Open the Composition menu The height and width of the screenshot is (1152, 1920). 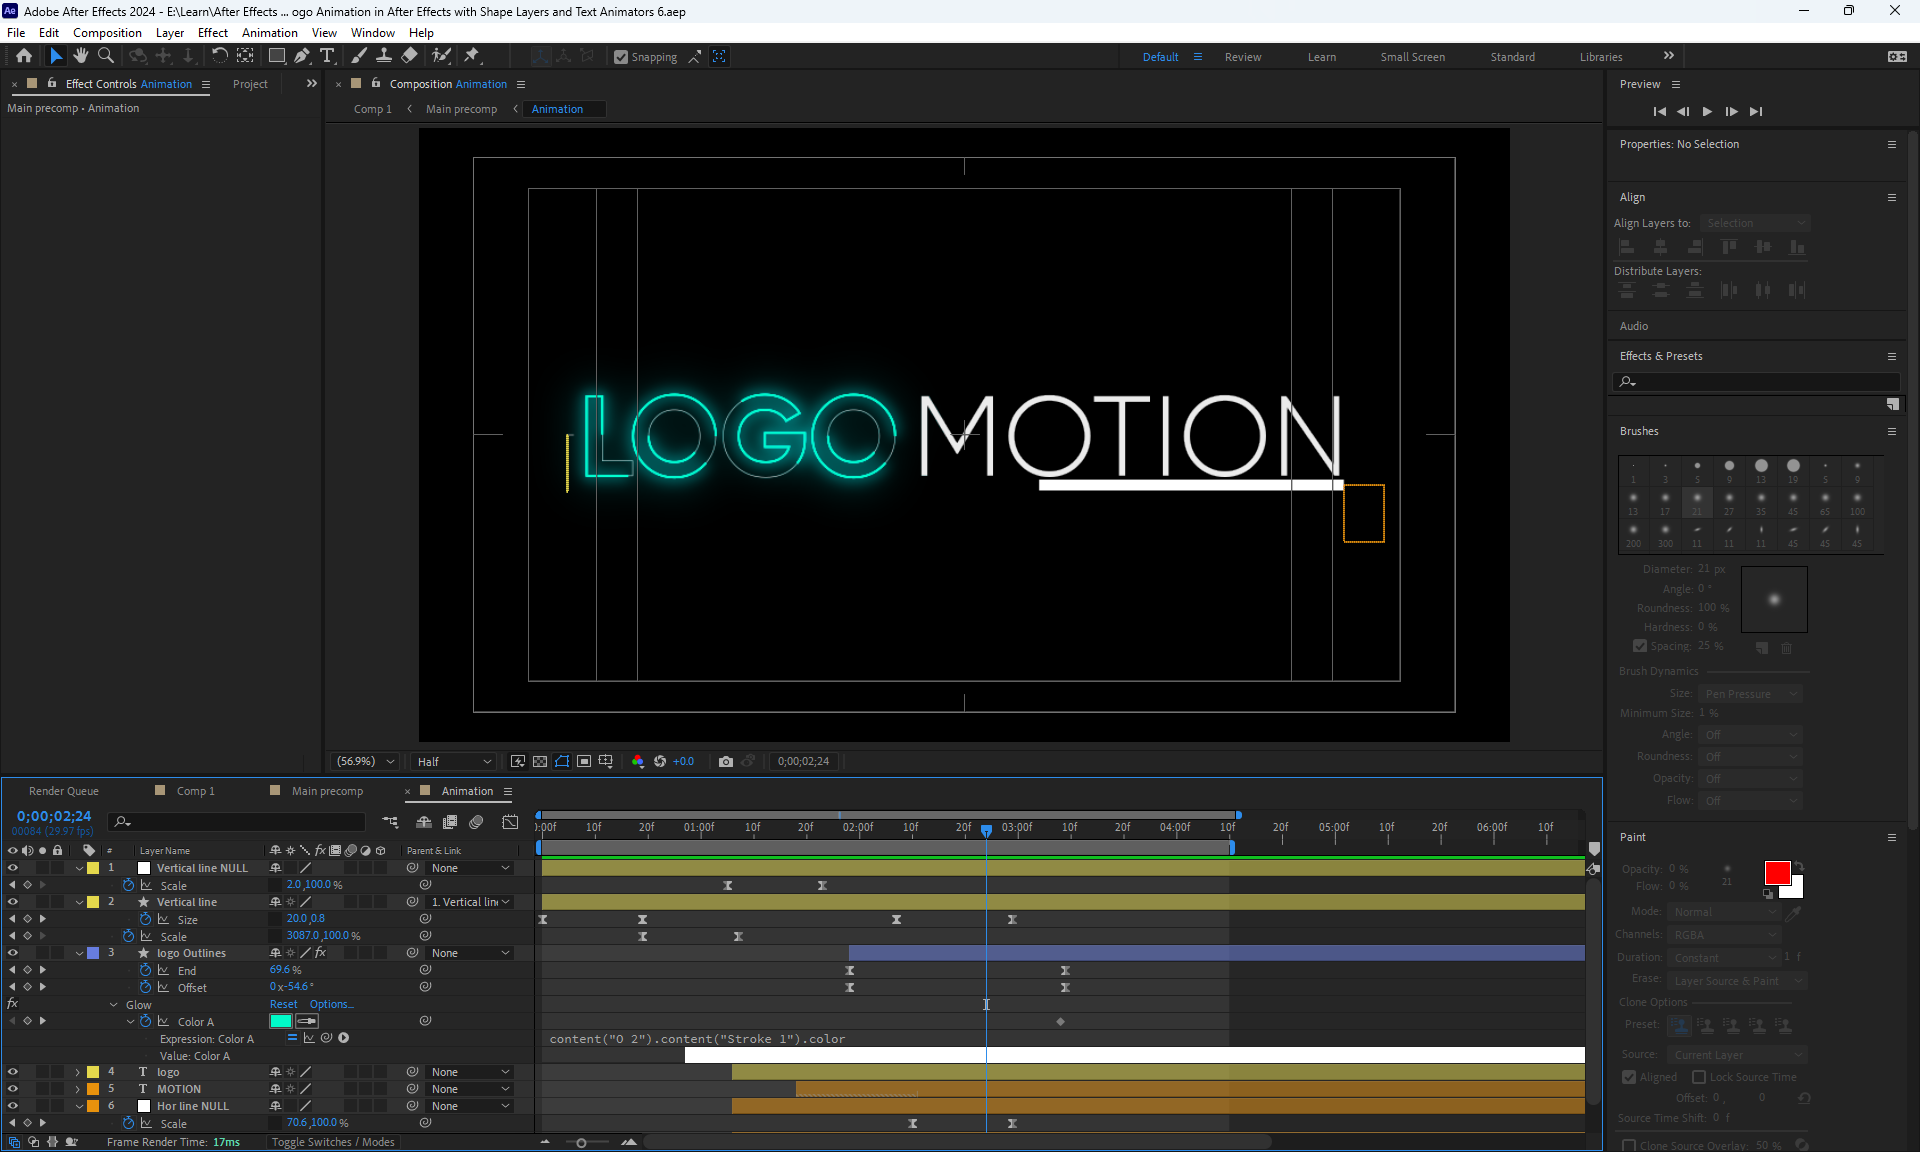(x=107, y=33)
